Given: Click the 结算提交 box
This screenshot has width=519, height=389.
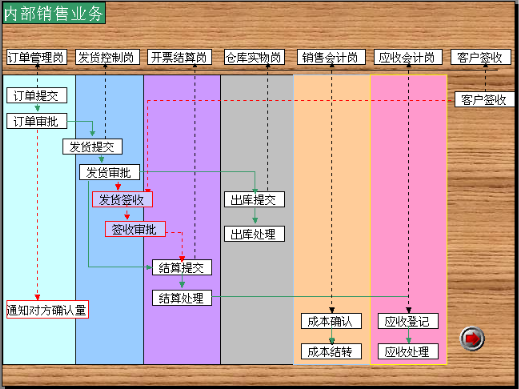Looking at the screenshot, I should tap(182, 267).
